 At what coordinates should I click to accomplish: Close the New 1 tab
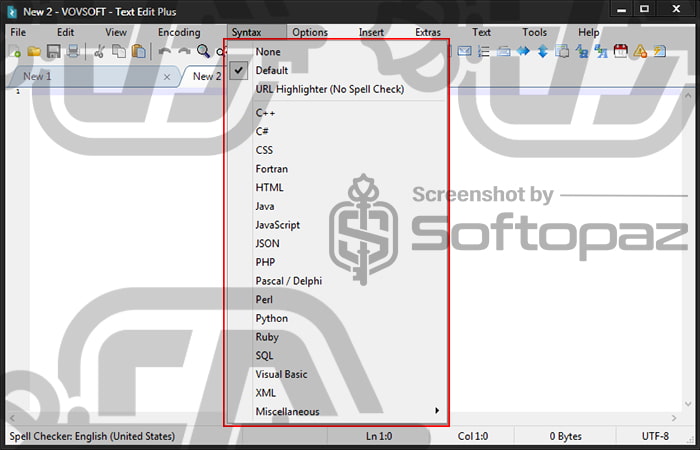click(167, 77)
